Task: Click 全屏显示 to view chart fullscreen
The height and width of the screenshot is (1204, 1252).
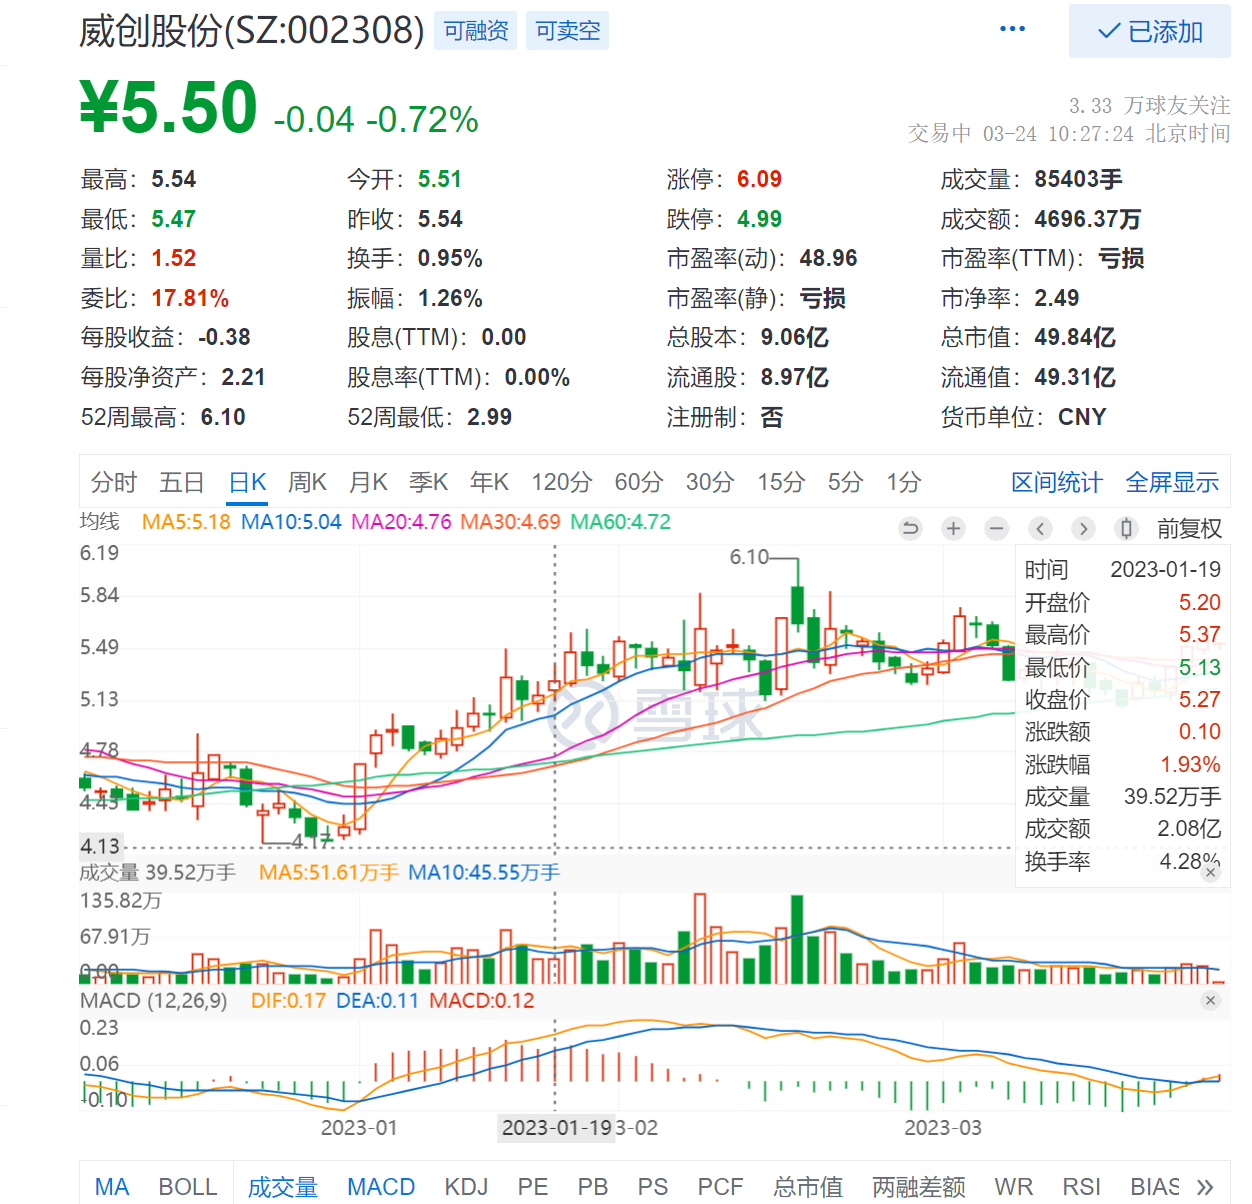Action: point(1172,483)
